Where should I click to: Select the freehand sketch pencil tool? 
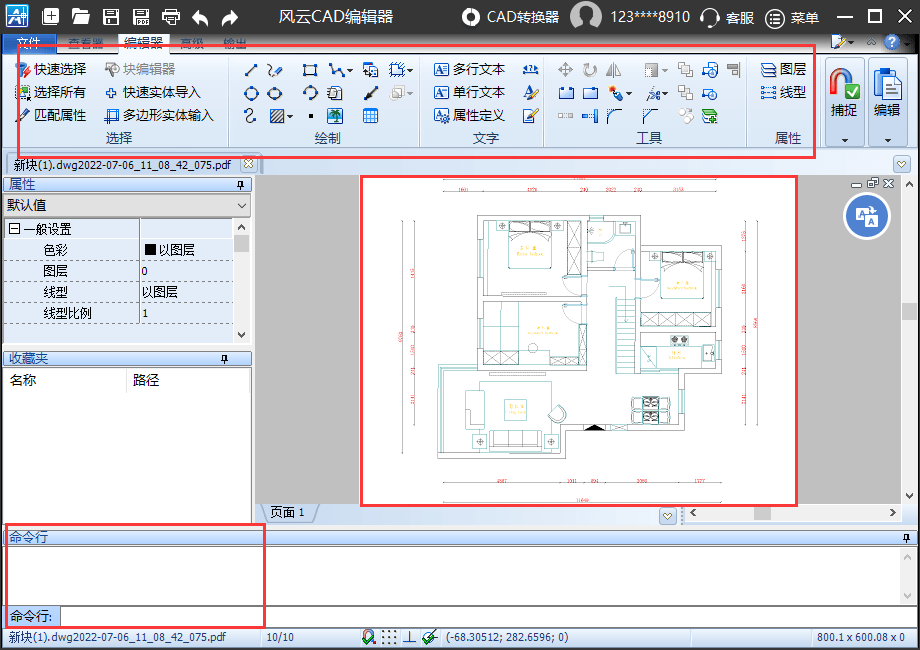[x=275, y=70]
